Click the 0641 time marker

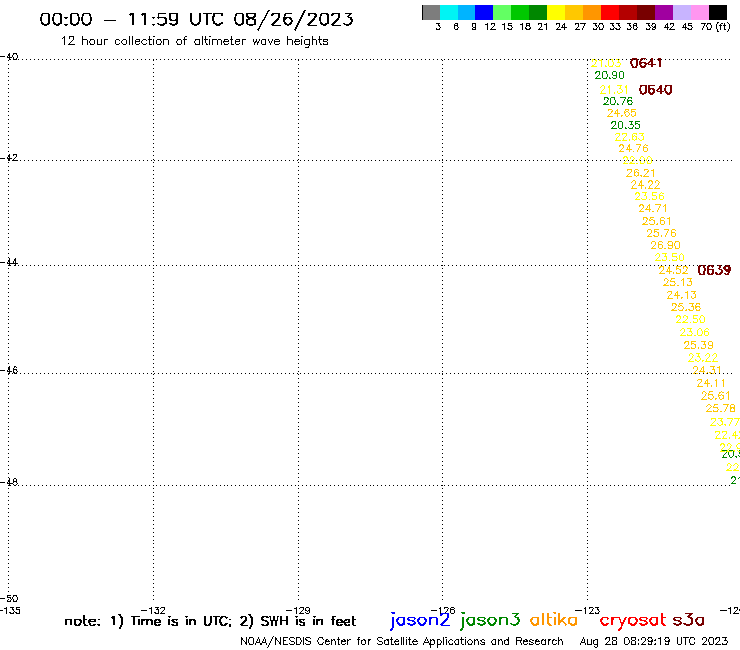click(x=646, y=63)
